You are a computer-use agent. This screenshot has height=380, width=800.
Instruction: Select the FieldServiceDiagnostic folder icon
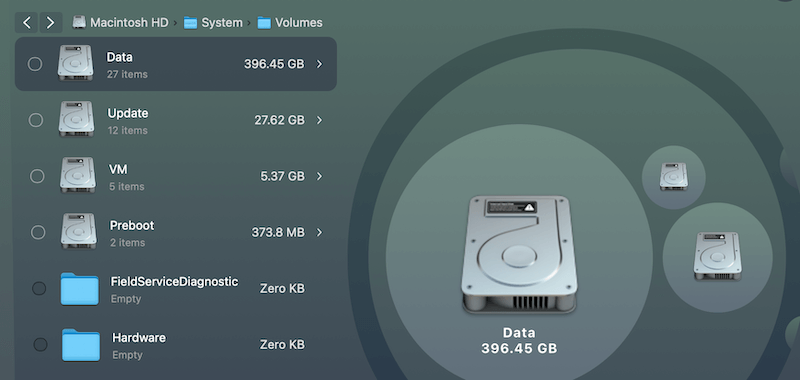pos(80,289)
